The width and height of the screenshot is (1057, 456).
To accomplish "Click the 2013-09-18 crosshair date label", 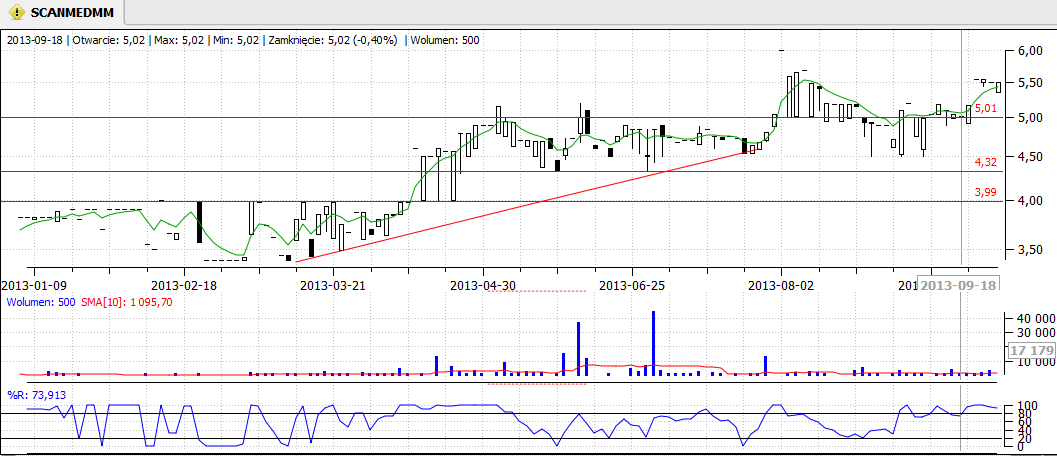I will [x=958, y=285].
